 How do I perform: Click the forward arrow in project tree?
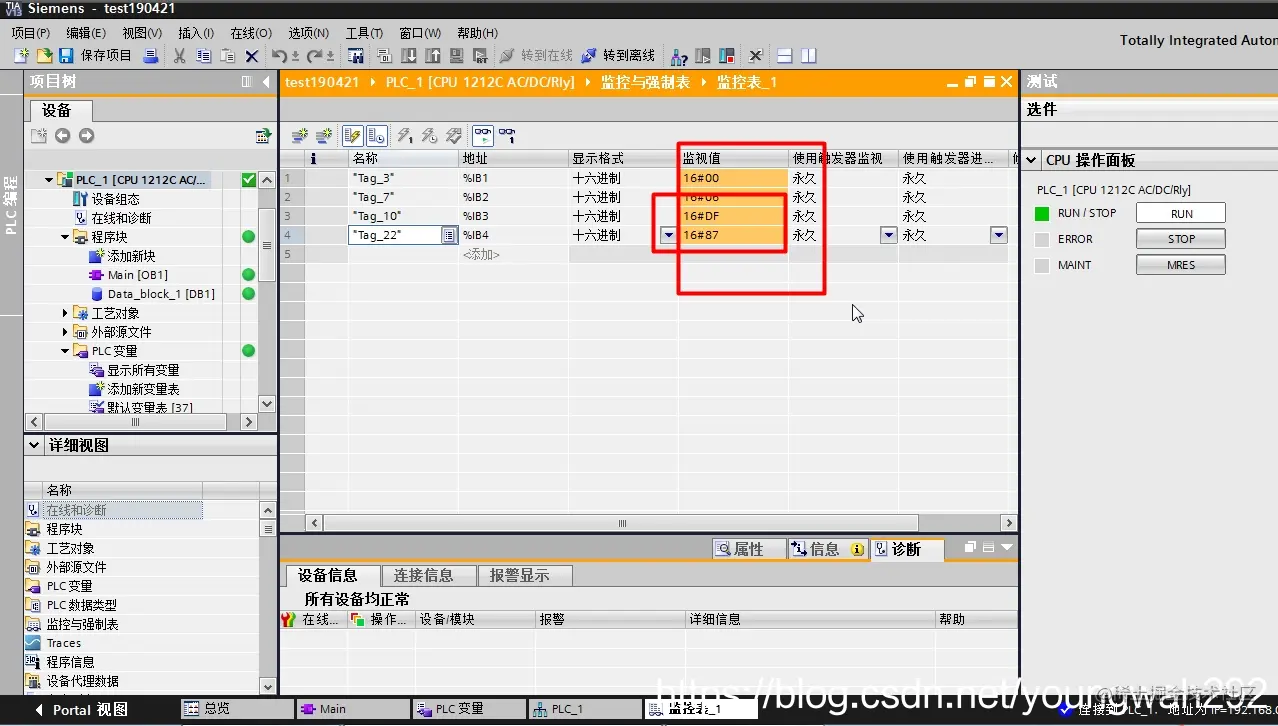86,135
